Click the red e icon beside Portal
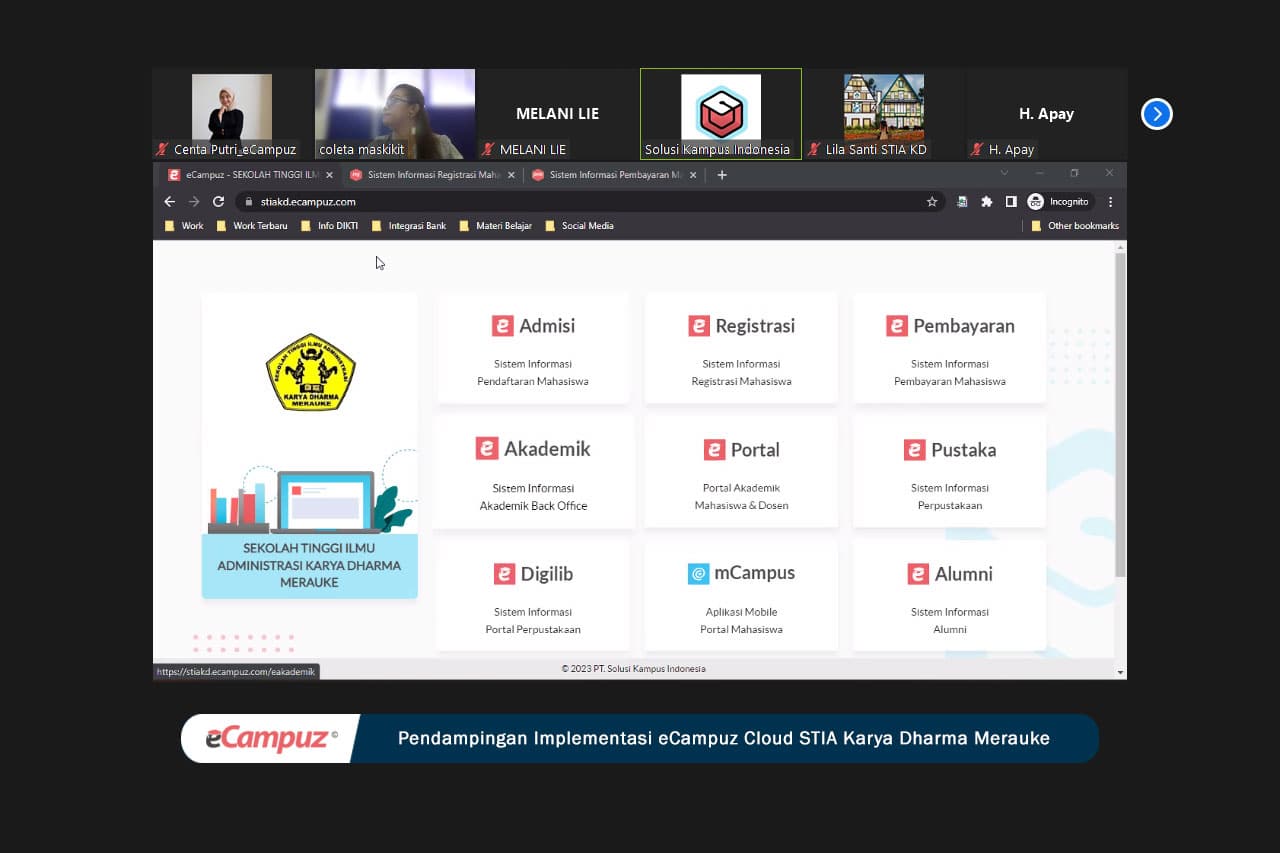Viewport: 1280px width, 853px height. click(714, 450)
